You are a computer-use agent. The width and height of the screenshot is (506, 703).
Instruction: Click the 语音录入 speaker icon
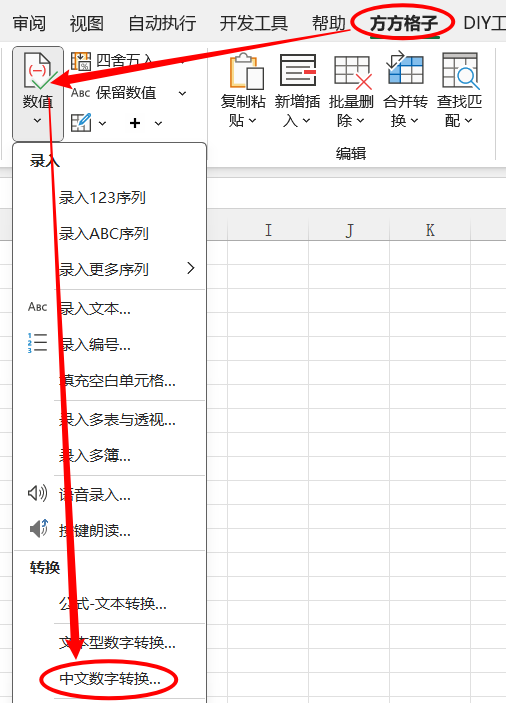click(38, 493)
